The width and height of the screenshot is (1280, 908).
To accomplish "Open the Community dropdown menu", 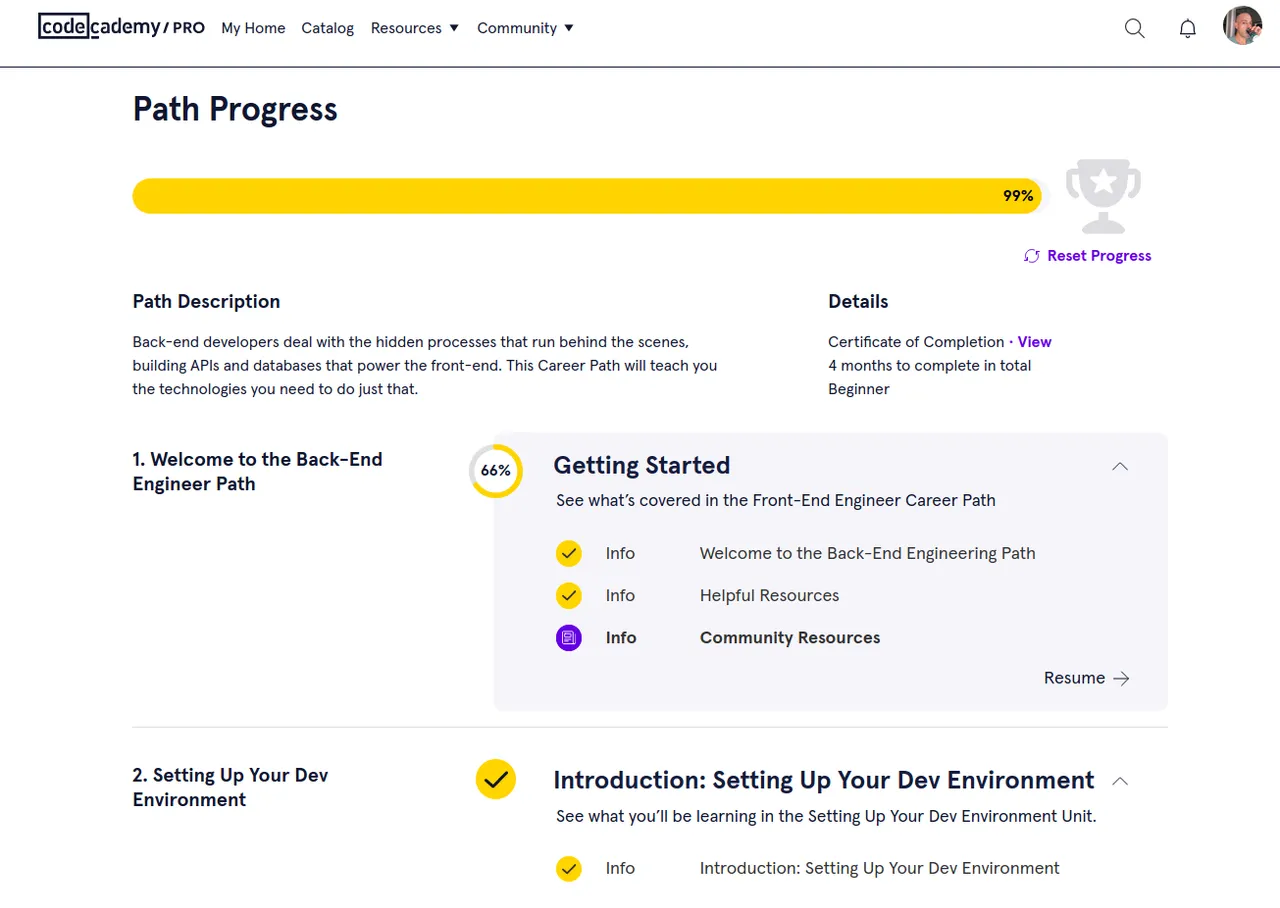I will click(526, 28).
